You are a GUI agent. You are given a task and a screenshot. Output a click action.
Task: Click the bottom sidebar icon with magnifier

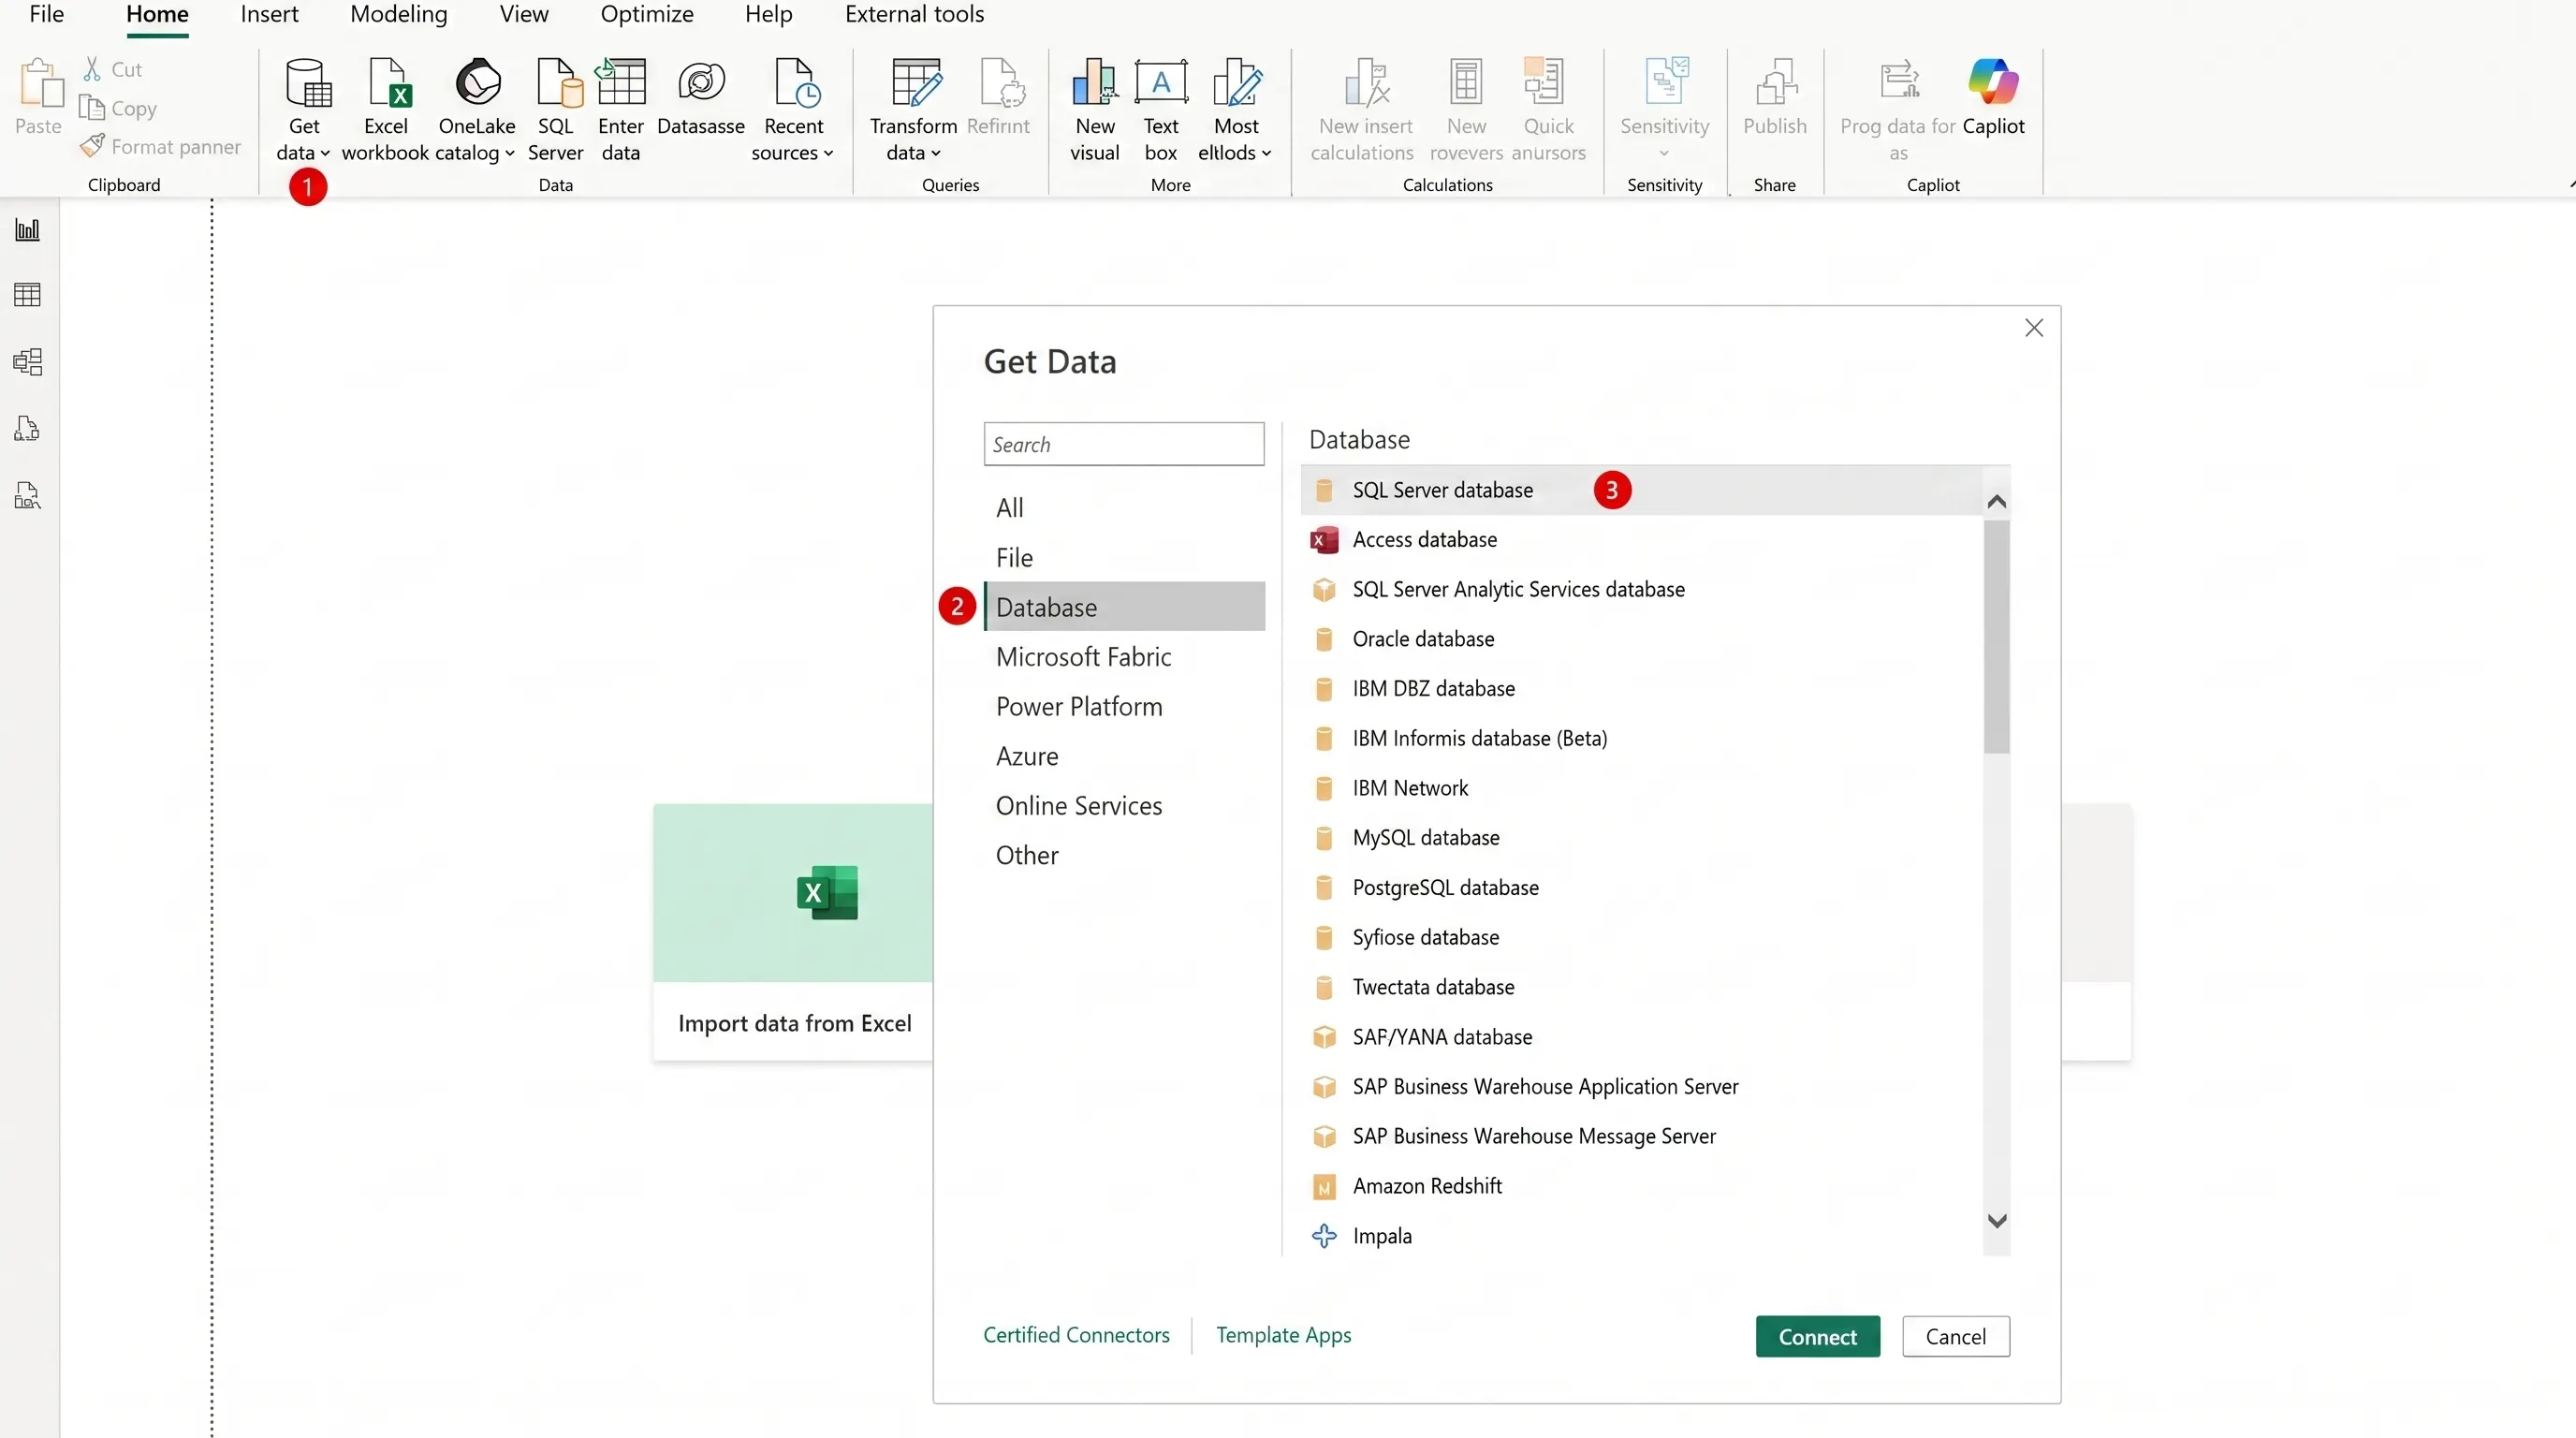click(x=28, y=496)
